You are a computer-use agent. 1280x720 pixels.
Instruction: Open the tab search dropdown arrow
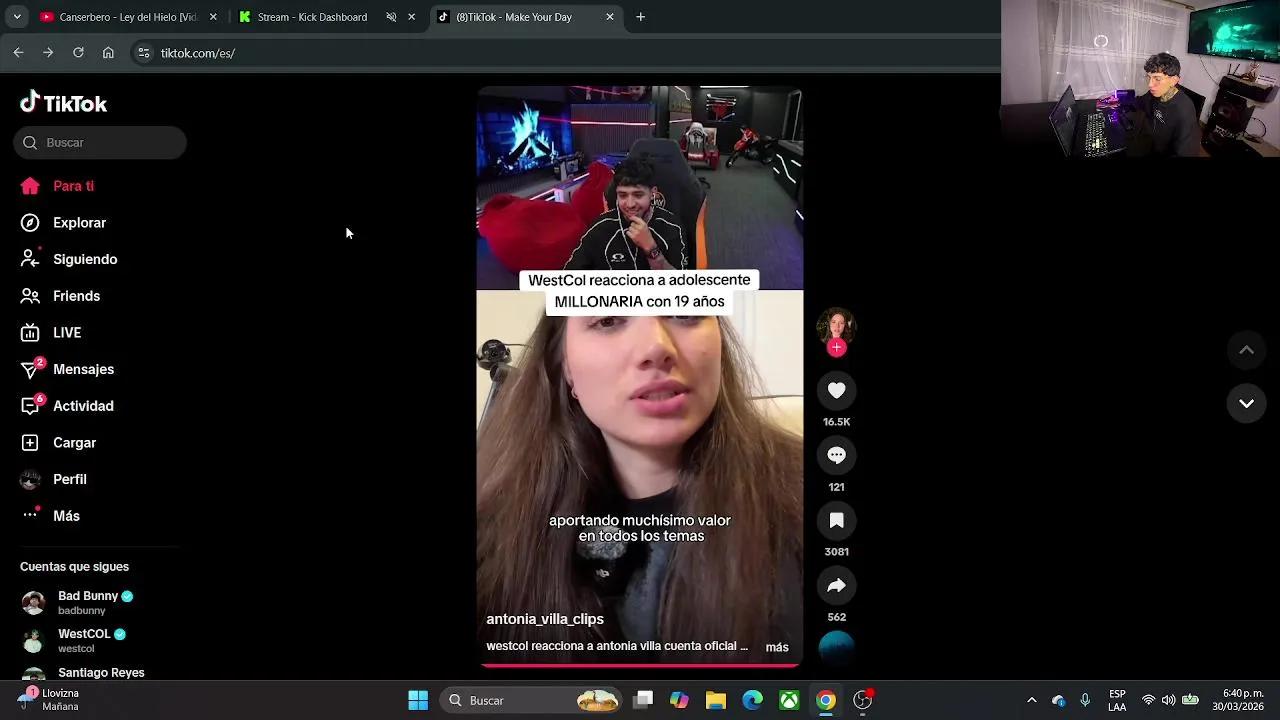(x=17, y=17)
